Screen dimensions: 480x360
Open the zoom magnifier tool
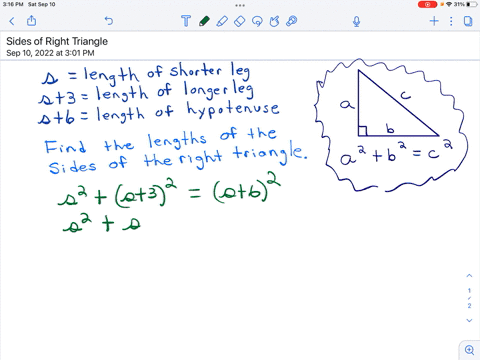[469, 350]
